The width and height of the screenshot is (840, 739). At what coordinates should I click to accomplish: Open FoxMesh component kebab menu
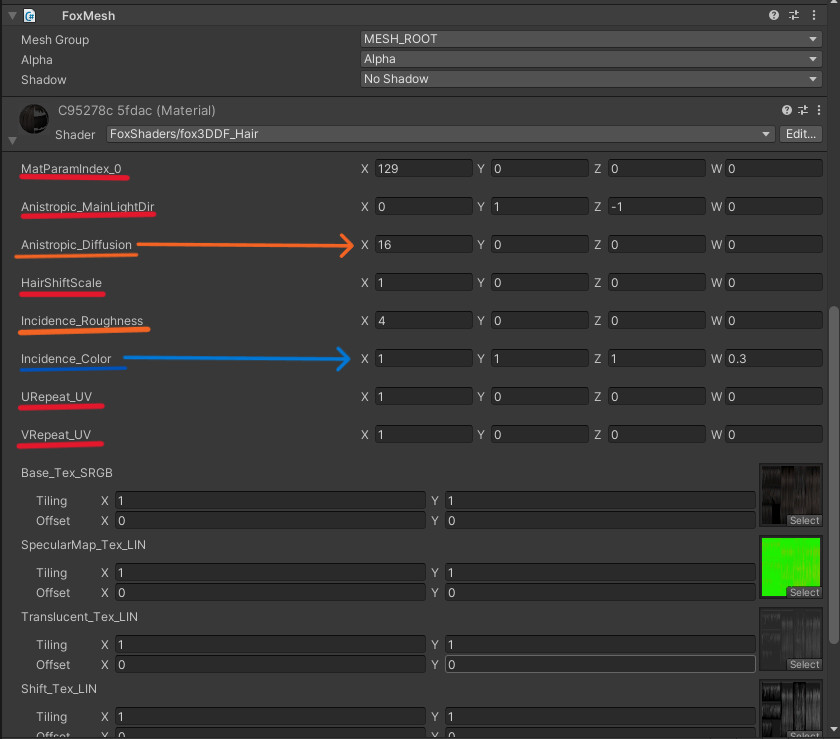(x=814, y=15)
